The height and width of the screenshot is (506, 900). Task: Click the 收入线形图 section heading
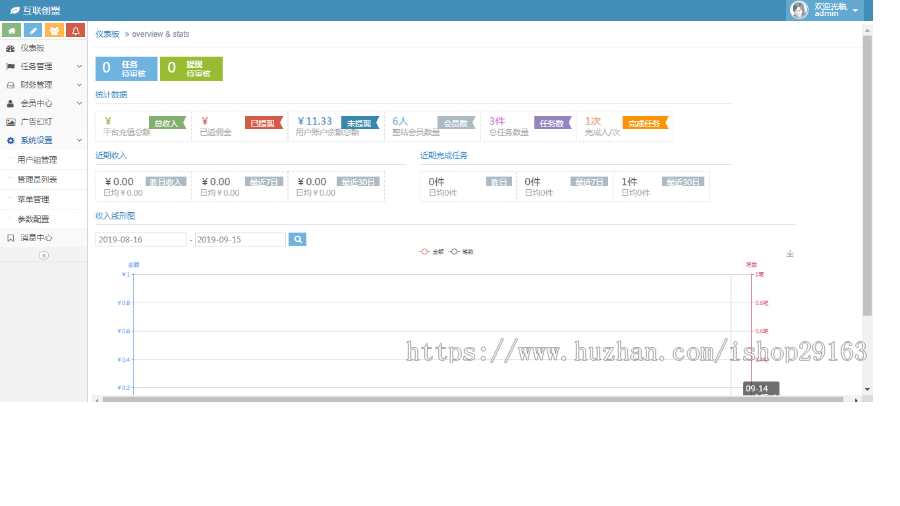click(x=115, y=216)
